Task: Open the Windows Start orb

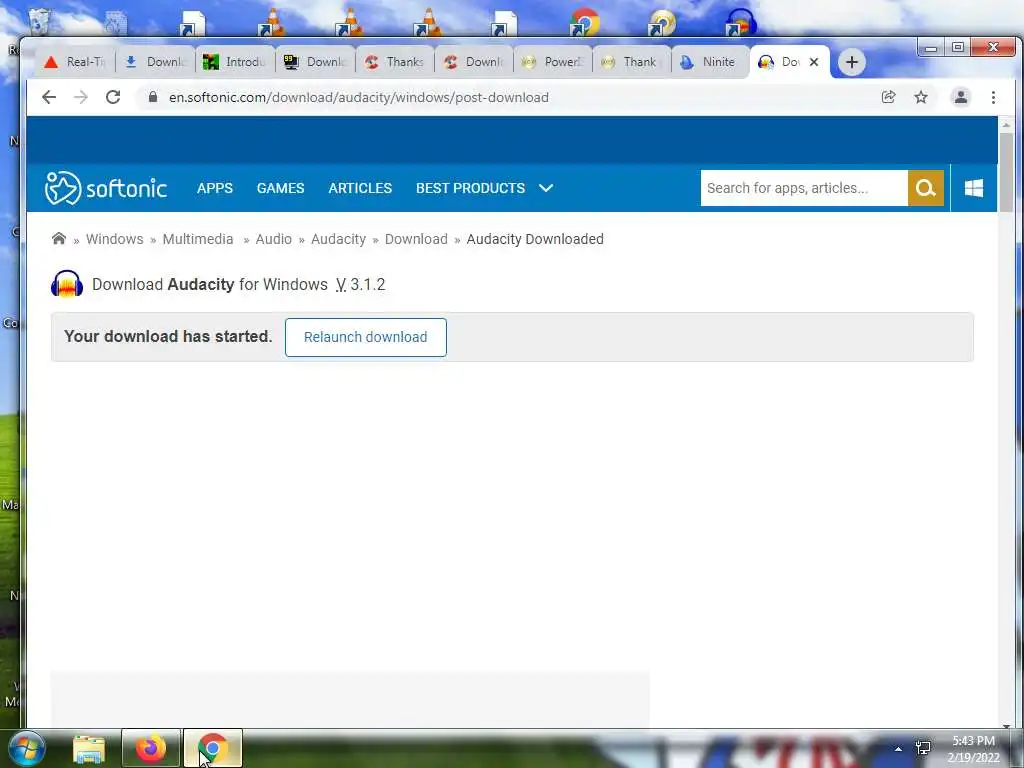Action: click(x=26, y=748)
